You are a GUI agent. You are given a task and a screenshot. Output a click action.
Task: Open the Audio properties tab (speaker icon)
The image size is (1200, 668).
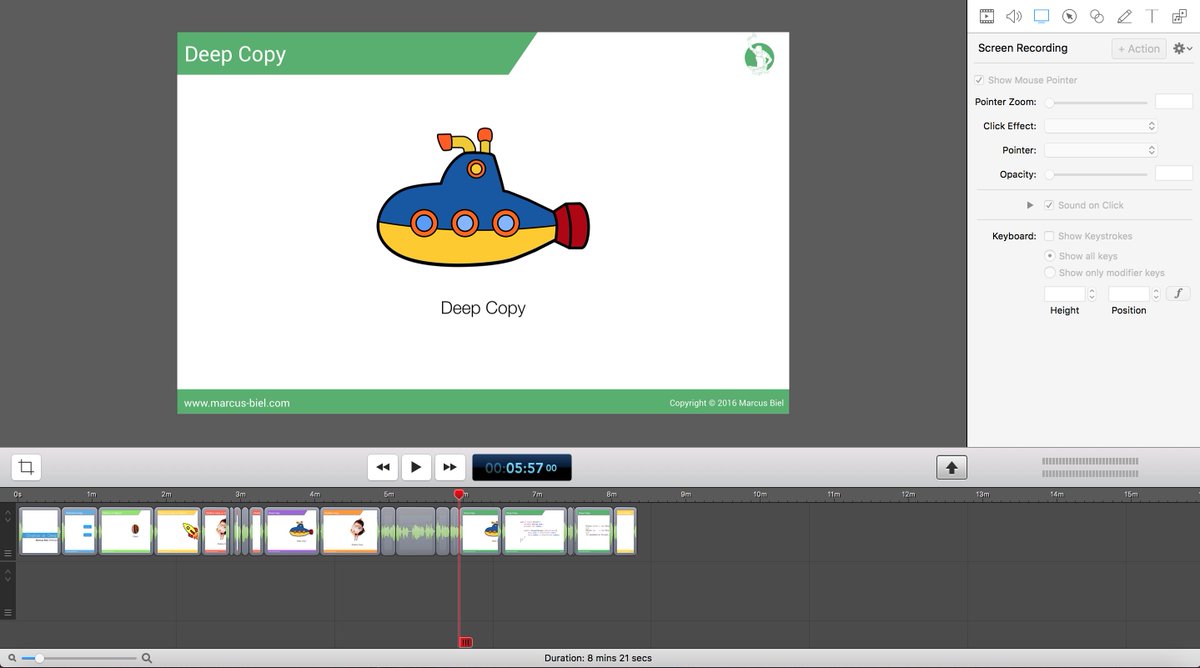click(1013, 16)
